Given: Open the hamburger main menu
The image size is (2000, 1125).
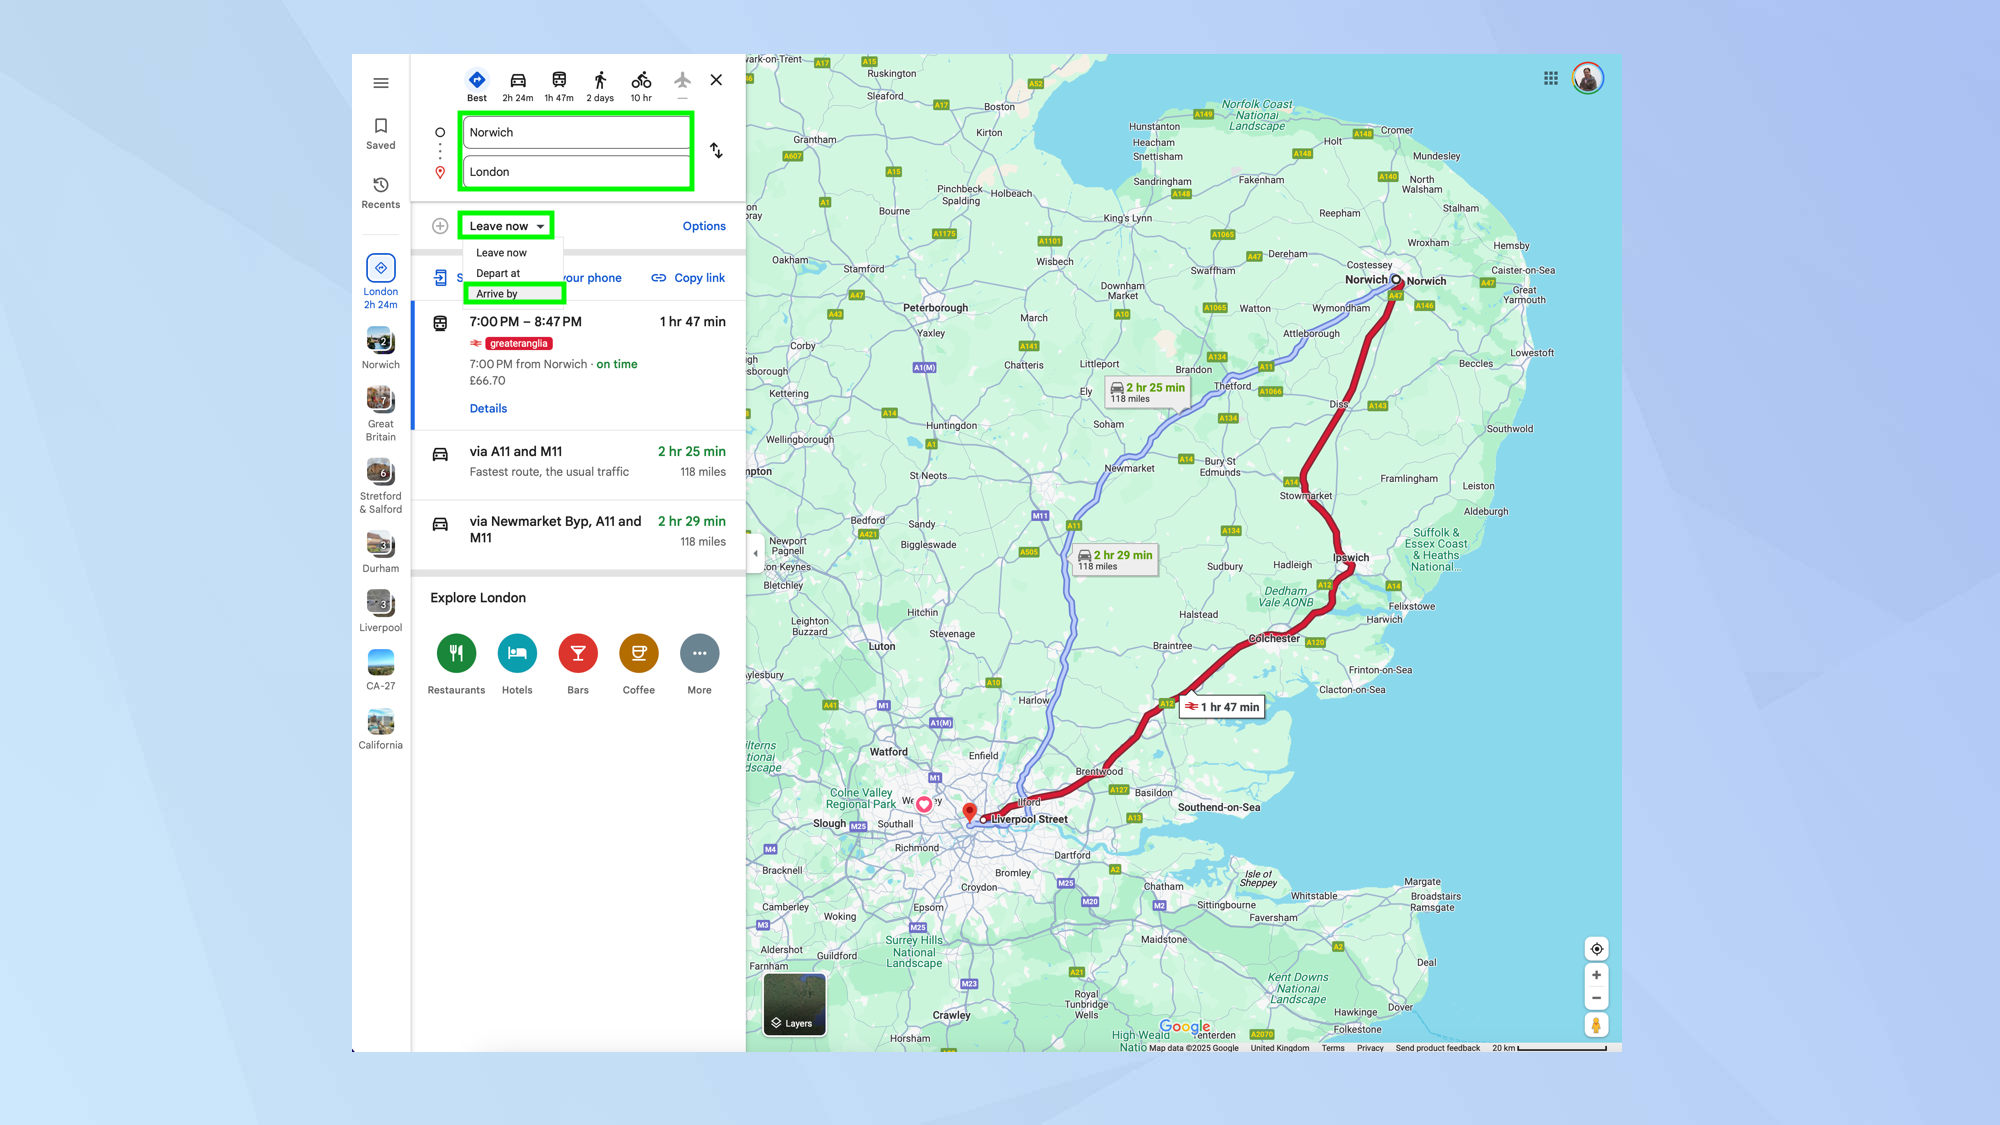Looking at the screenshot, I should pyautogui.click(x=381, y=83).
